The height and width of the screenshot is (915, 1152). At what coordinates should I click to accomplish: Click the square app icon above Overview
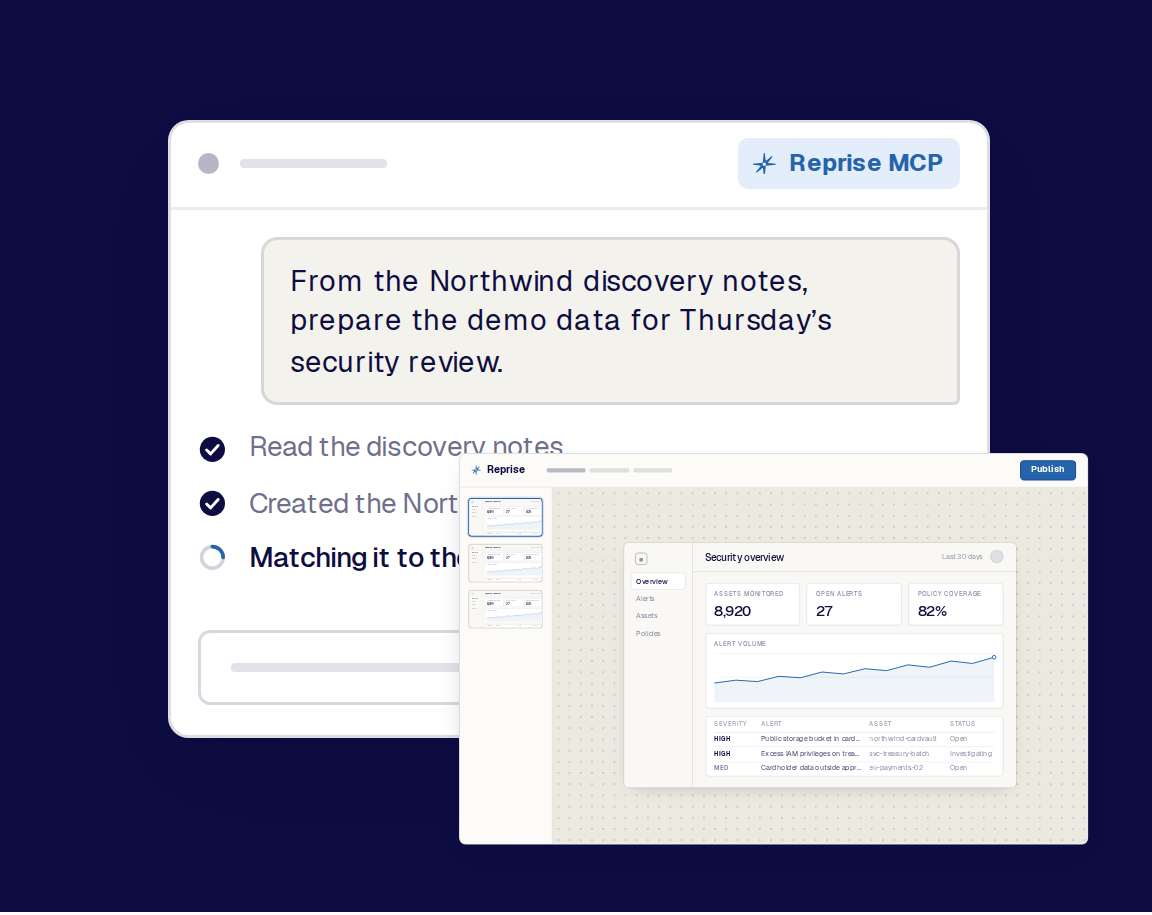pyautogui.click(x=641, y=559)
